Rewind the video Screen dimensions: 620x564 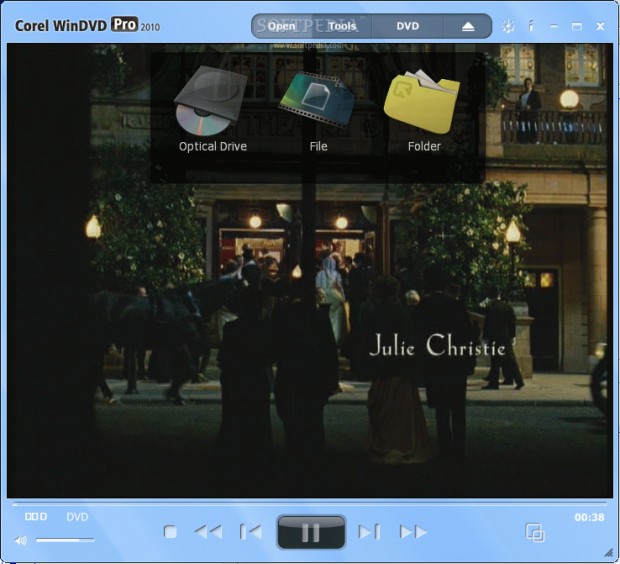(x=208, y=532)
